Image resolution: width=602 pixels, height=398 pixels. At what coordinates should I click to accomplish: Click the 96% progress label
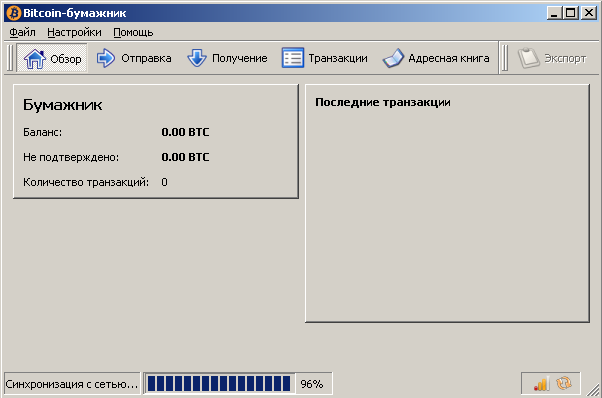click(312, 384)
